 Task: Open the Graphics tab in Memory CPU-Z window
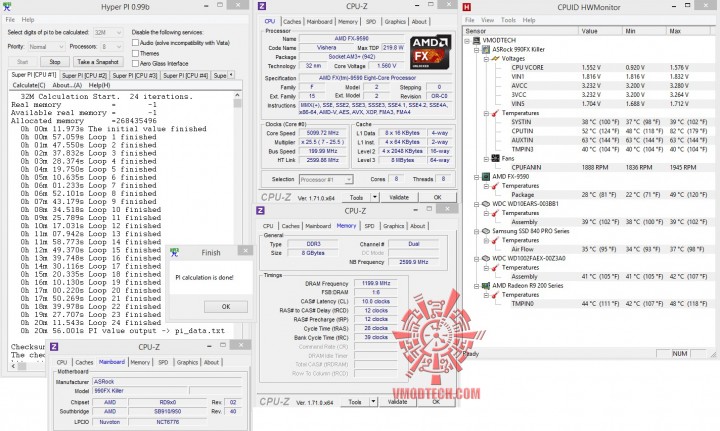(x=394, y=226)
